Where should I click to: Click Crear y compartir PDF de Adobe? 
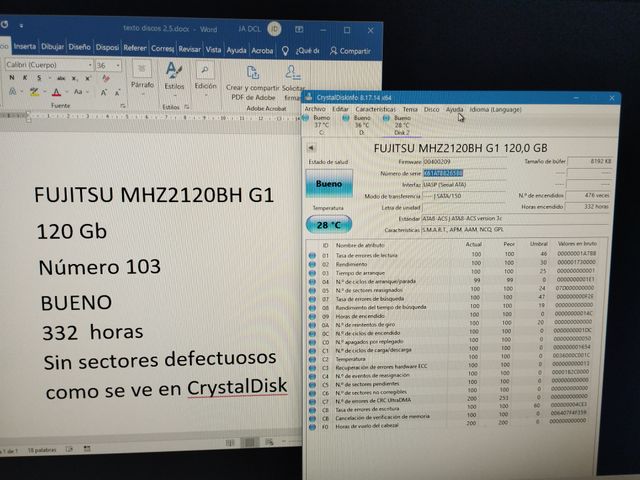pyautogui.click(x=253, y=83)
